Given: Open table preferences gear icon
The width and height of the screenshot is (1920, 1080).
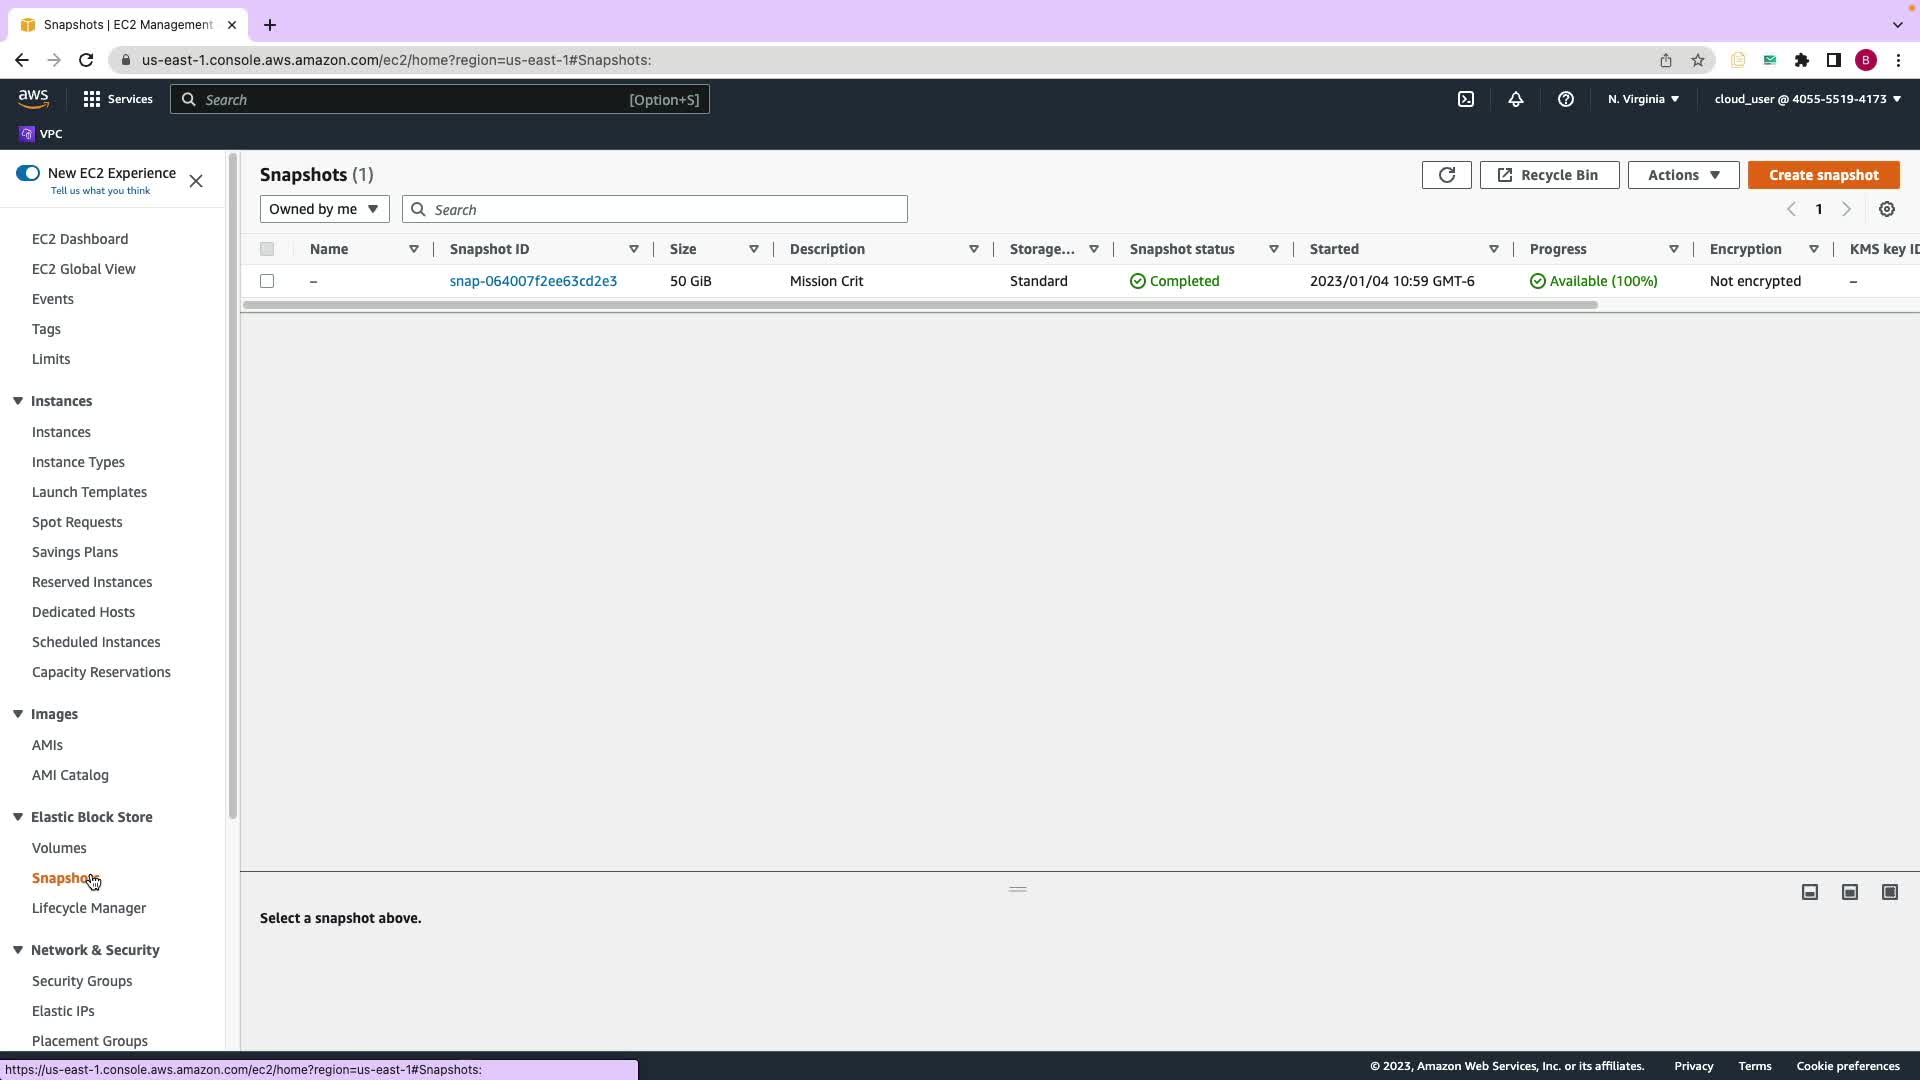Looking at the screenshot, I should [x=1887, y=209].
